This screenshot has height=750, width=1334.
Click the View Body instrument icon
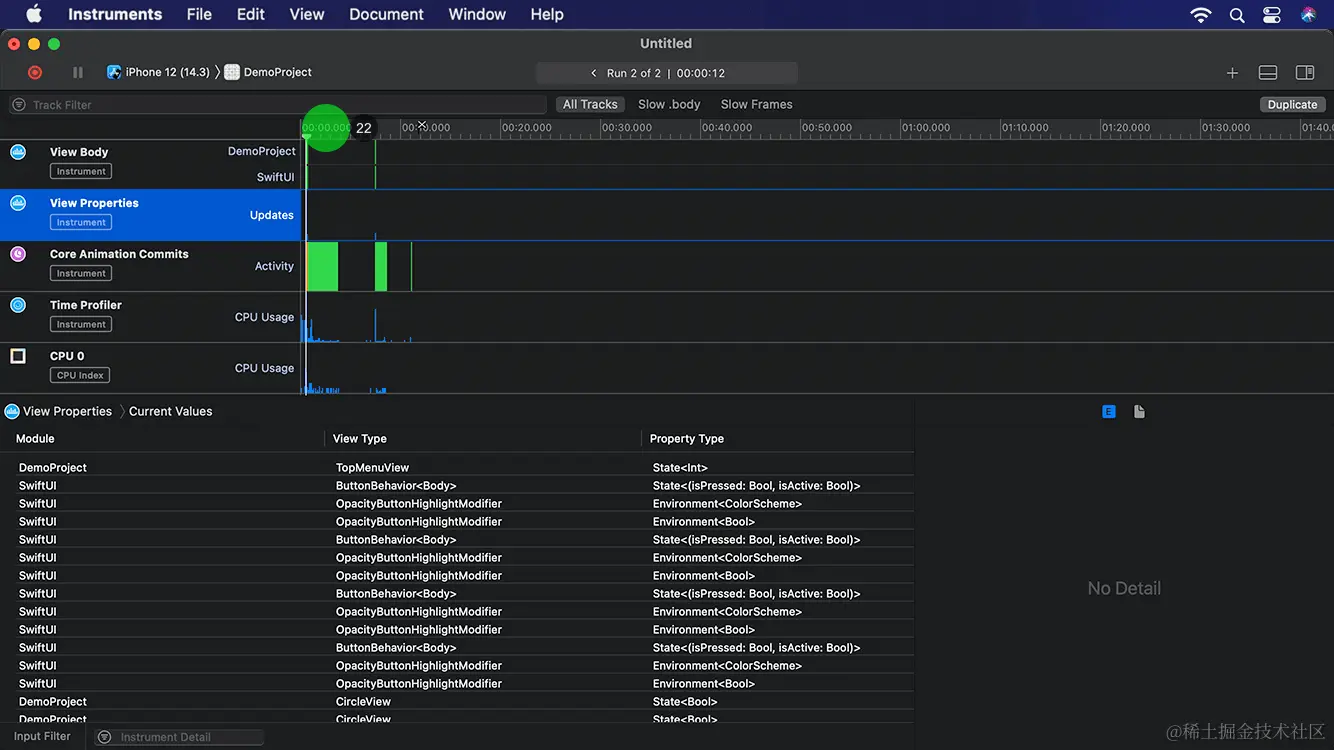point(18,152)
